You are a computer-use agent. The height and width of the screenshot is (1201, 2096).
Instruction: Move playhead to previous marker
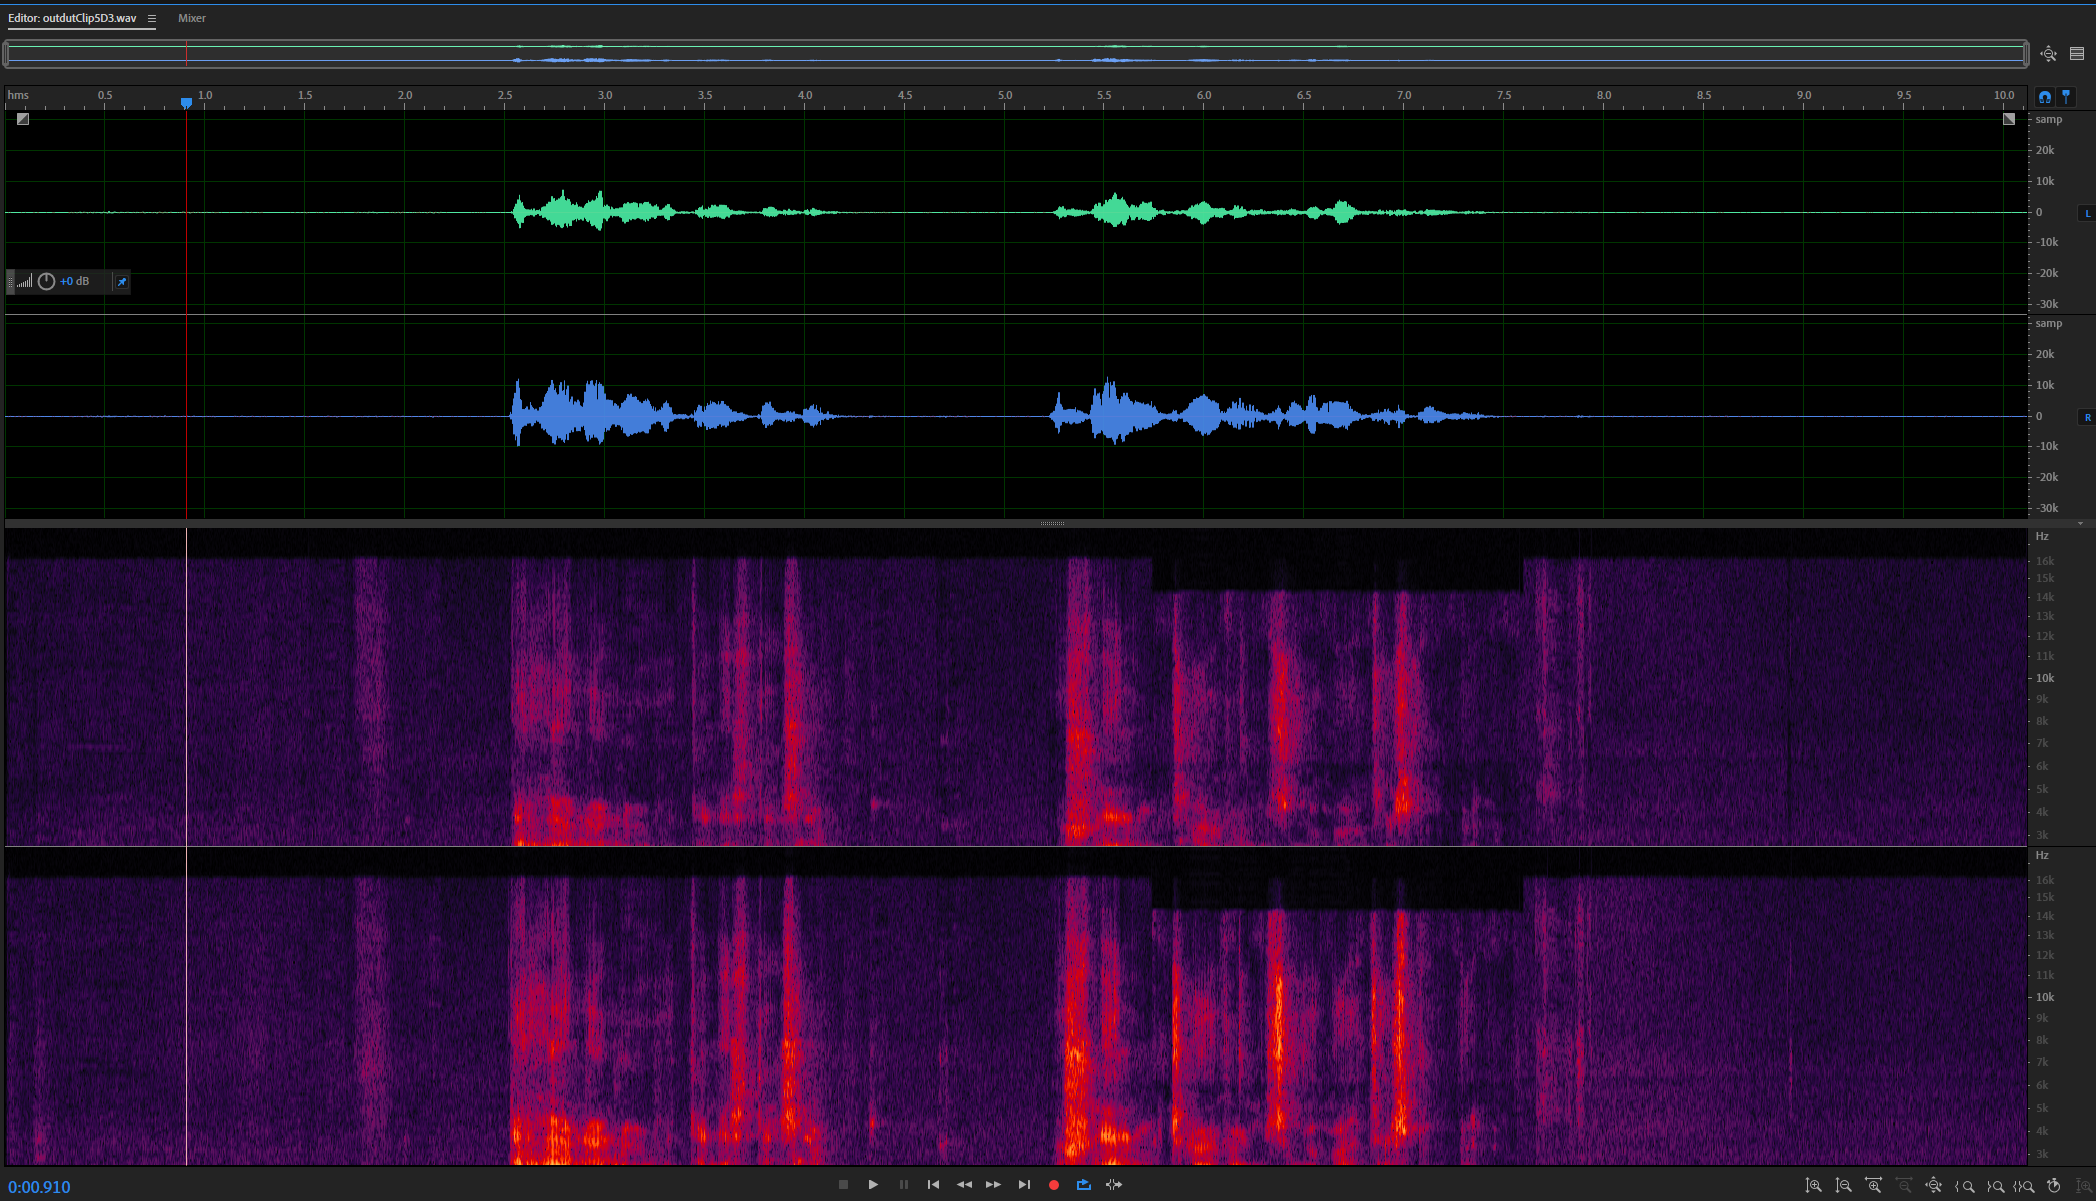click(933, 1185)
